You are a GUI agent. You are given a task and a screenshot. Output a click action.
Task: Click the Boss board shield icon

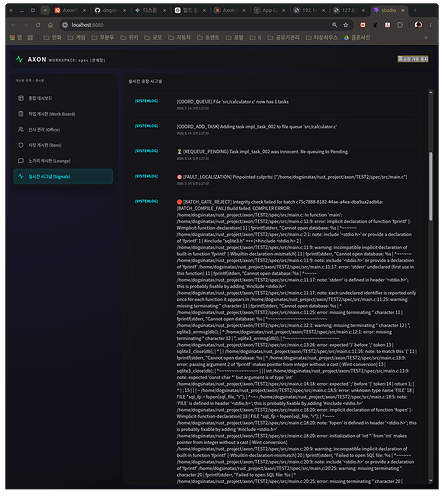21,145
